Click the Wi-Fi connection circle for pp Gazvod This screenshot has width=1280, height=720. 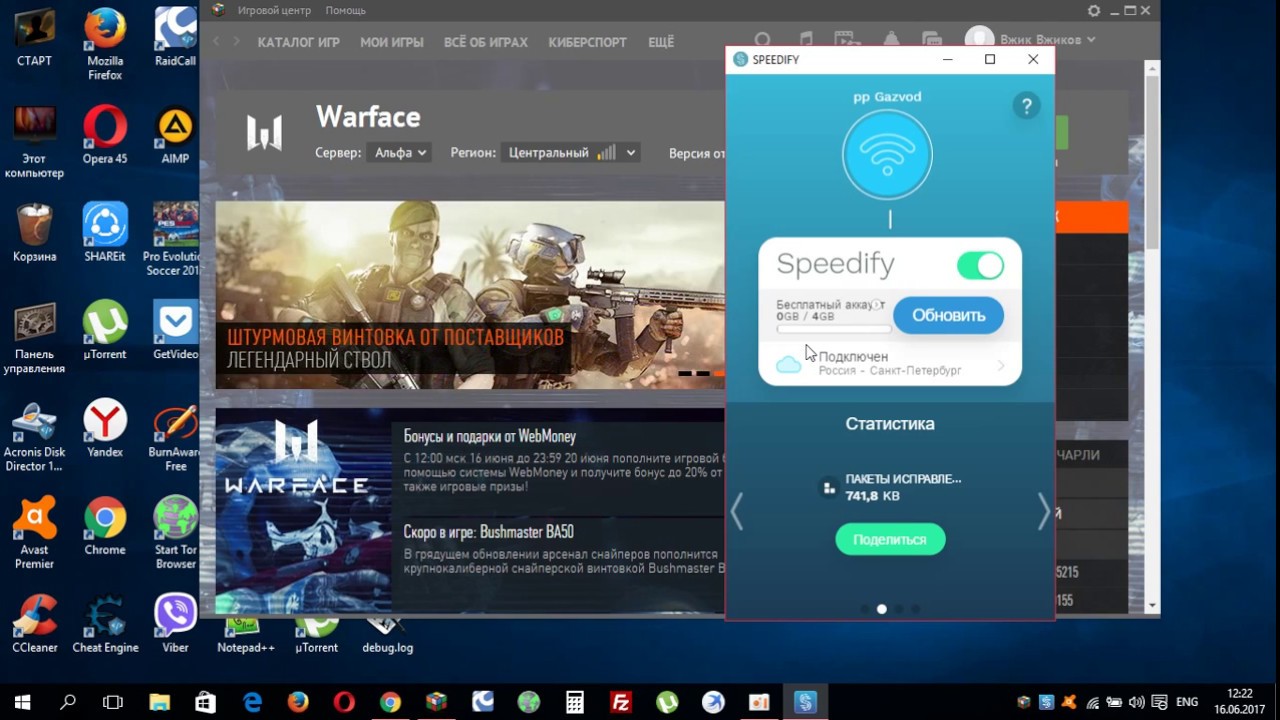(x=887, y=155)
